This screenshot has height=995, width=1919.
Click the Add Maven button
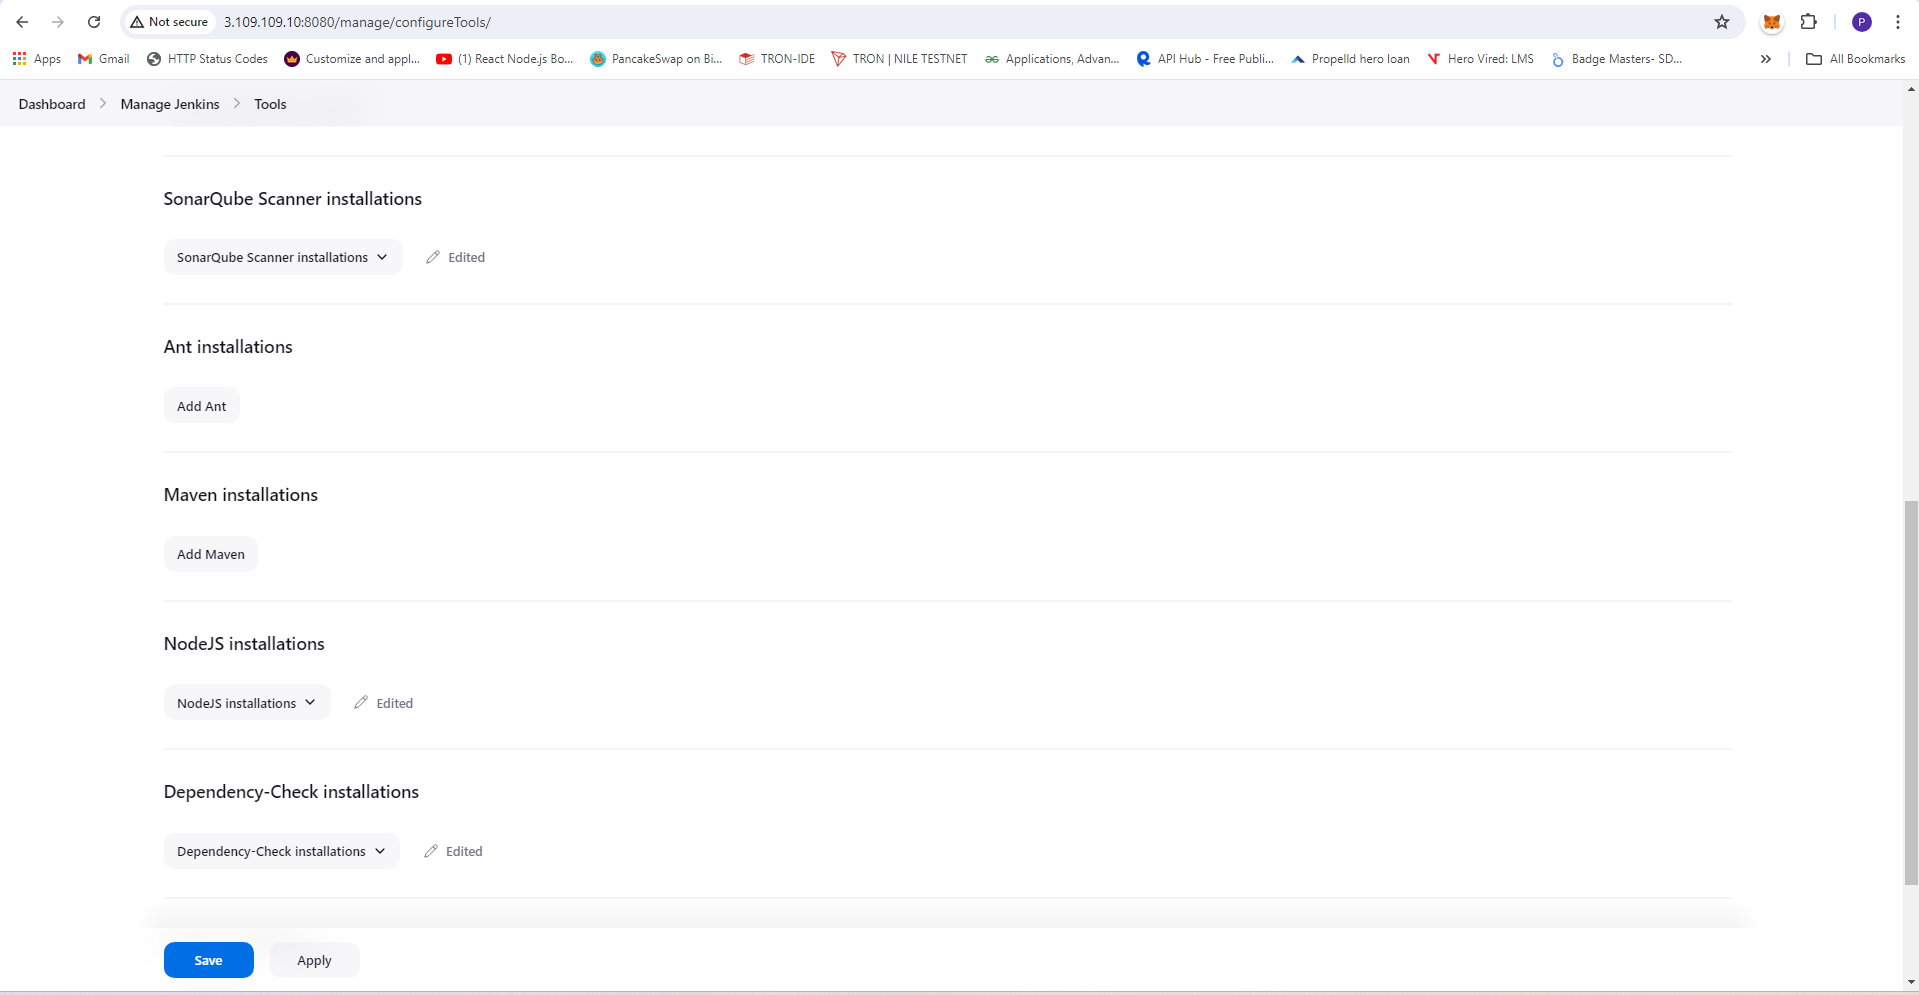(211, 554)
